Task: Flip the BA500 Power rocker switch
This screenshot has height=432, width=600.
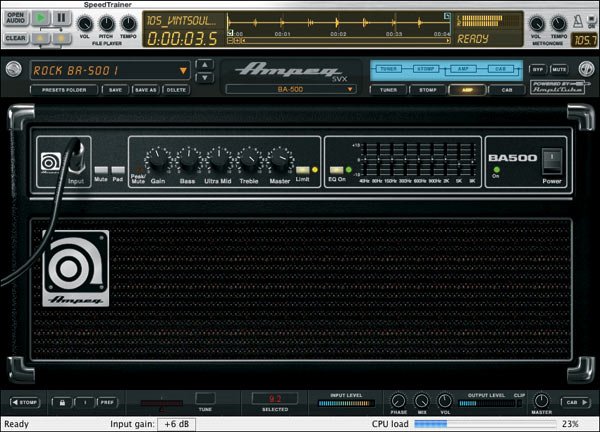Action: coord(552,161)
